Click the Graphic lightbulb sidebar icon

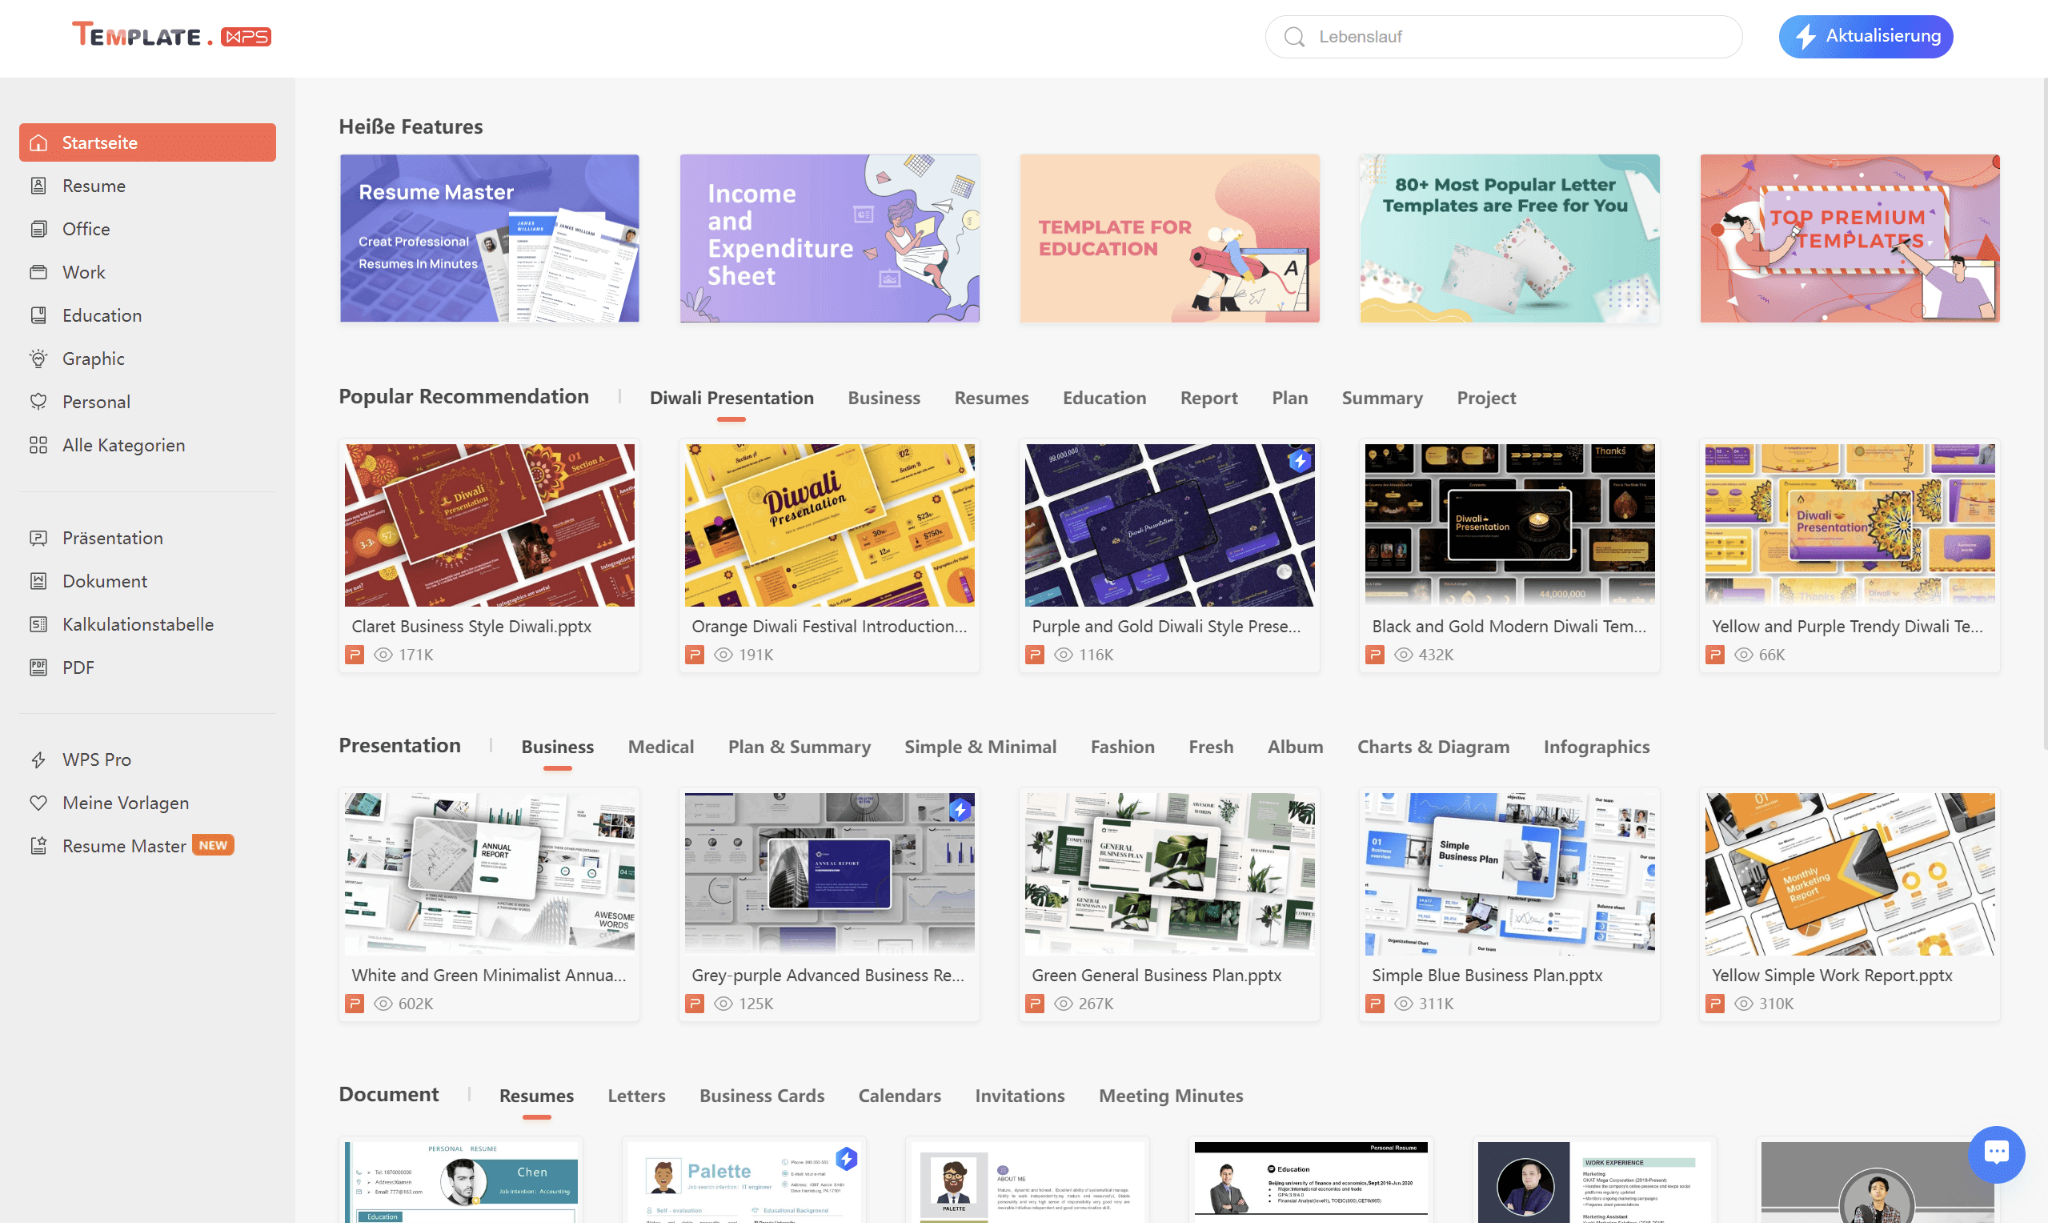pos(38,359)
